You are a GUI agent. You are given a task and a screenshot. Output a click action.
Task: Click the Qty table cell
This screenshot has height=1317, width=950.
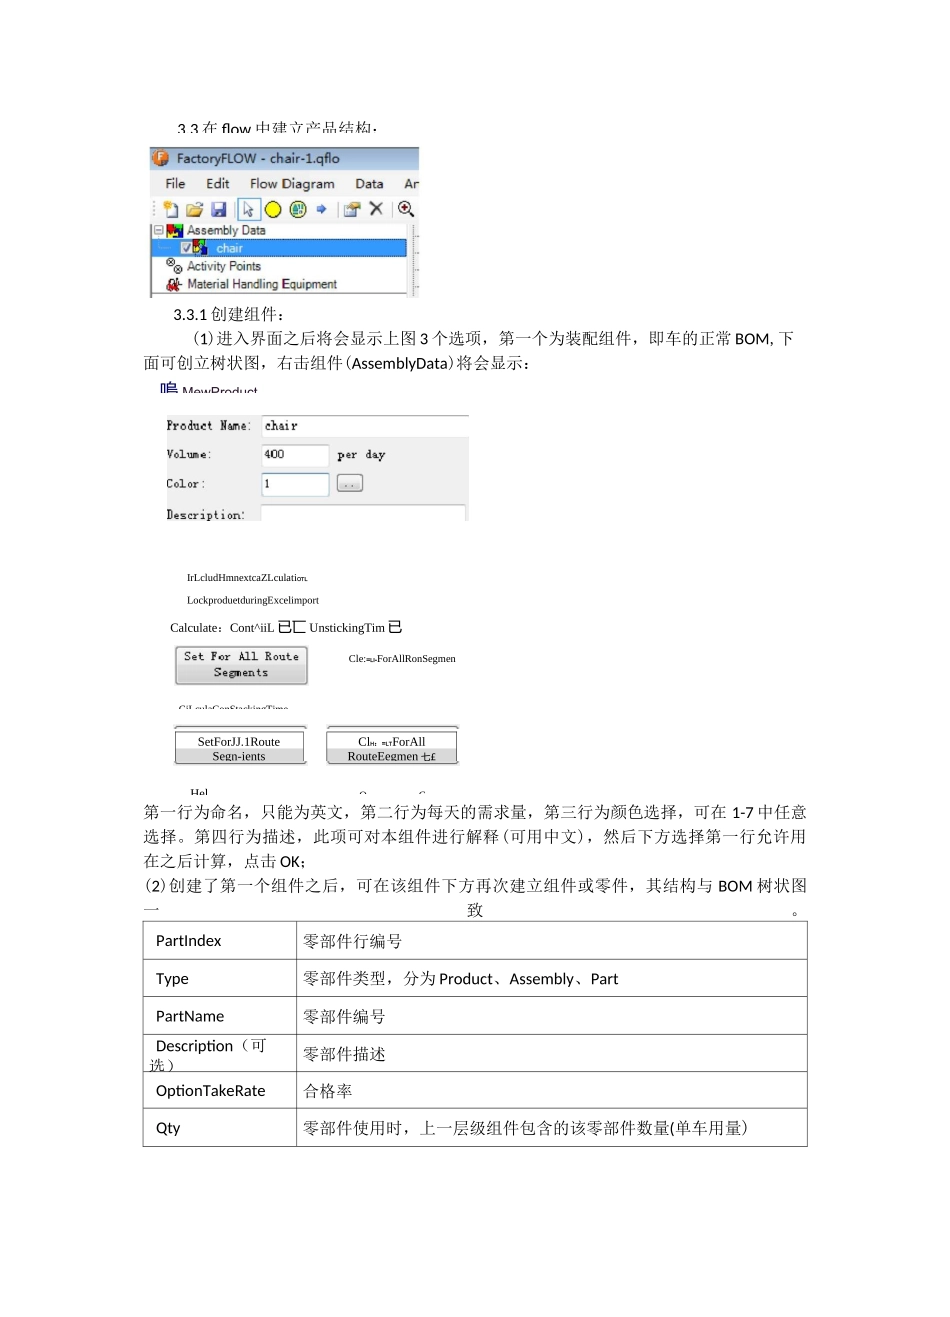tap(220, 1128)
